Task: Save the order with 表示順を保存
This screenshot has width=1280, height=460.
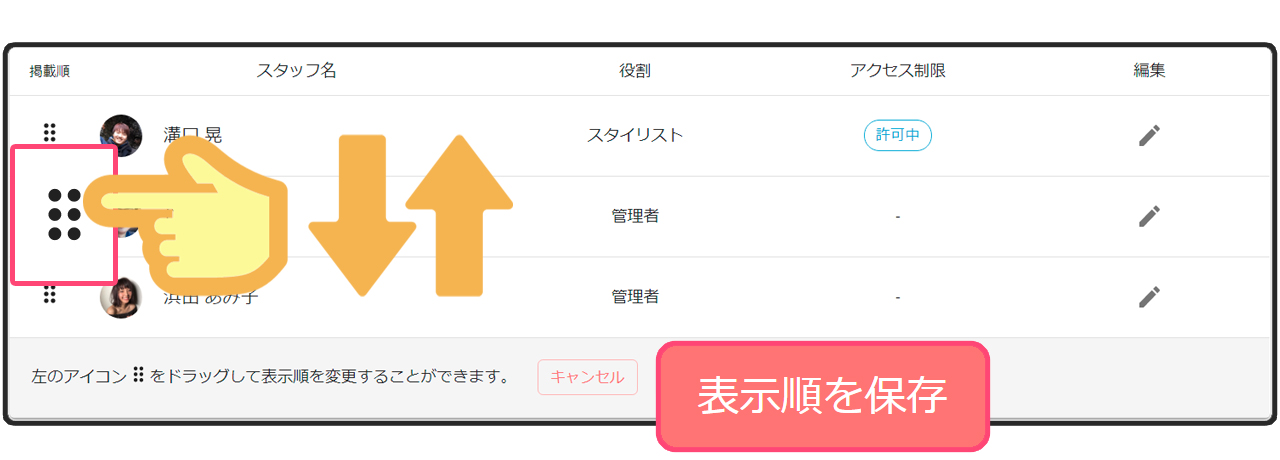Action: [822, 396]
